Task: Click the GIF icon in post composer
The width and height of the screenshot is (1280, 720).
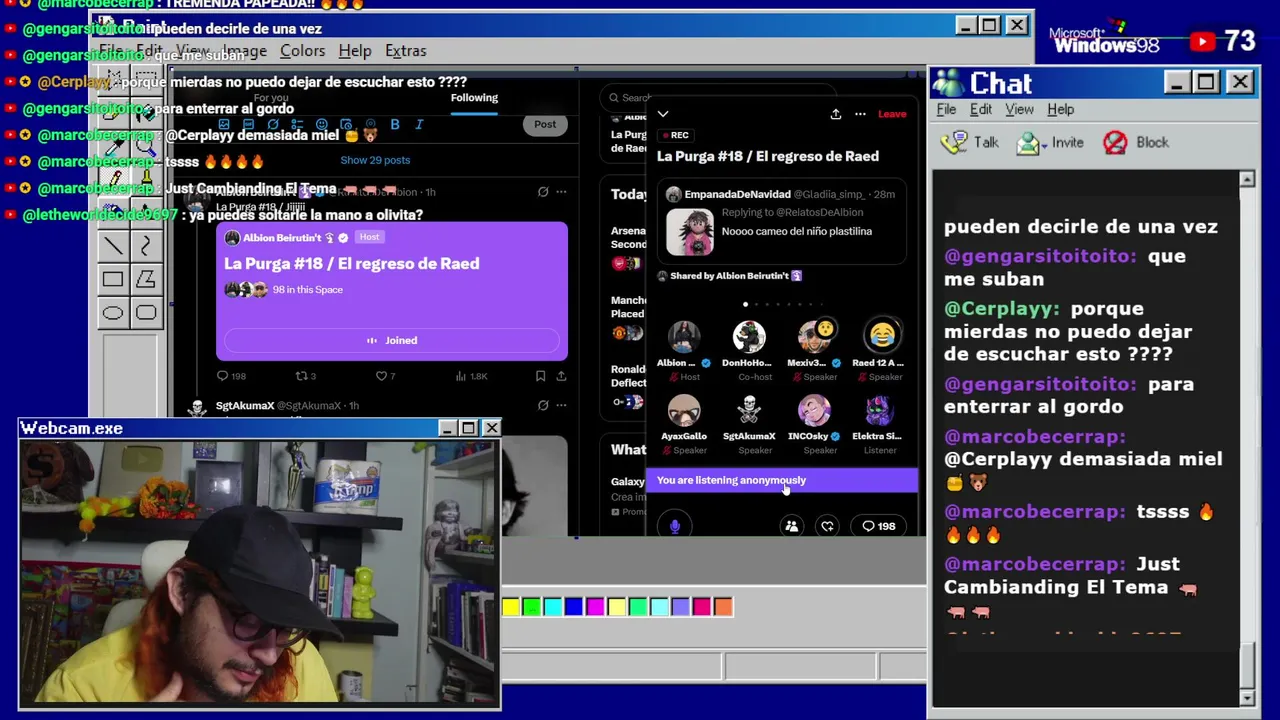Action: [x=249, y=124]
